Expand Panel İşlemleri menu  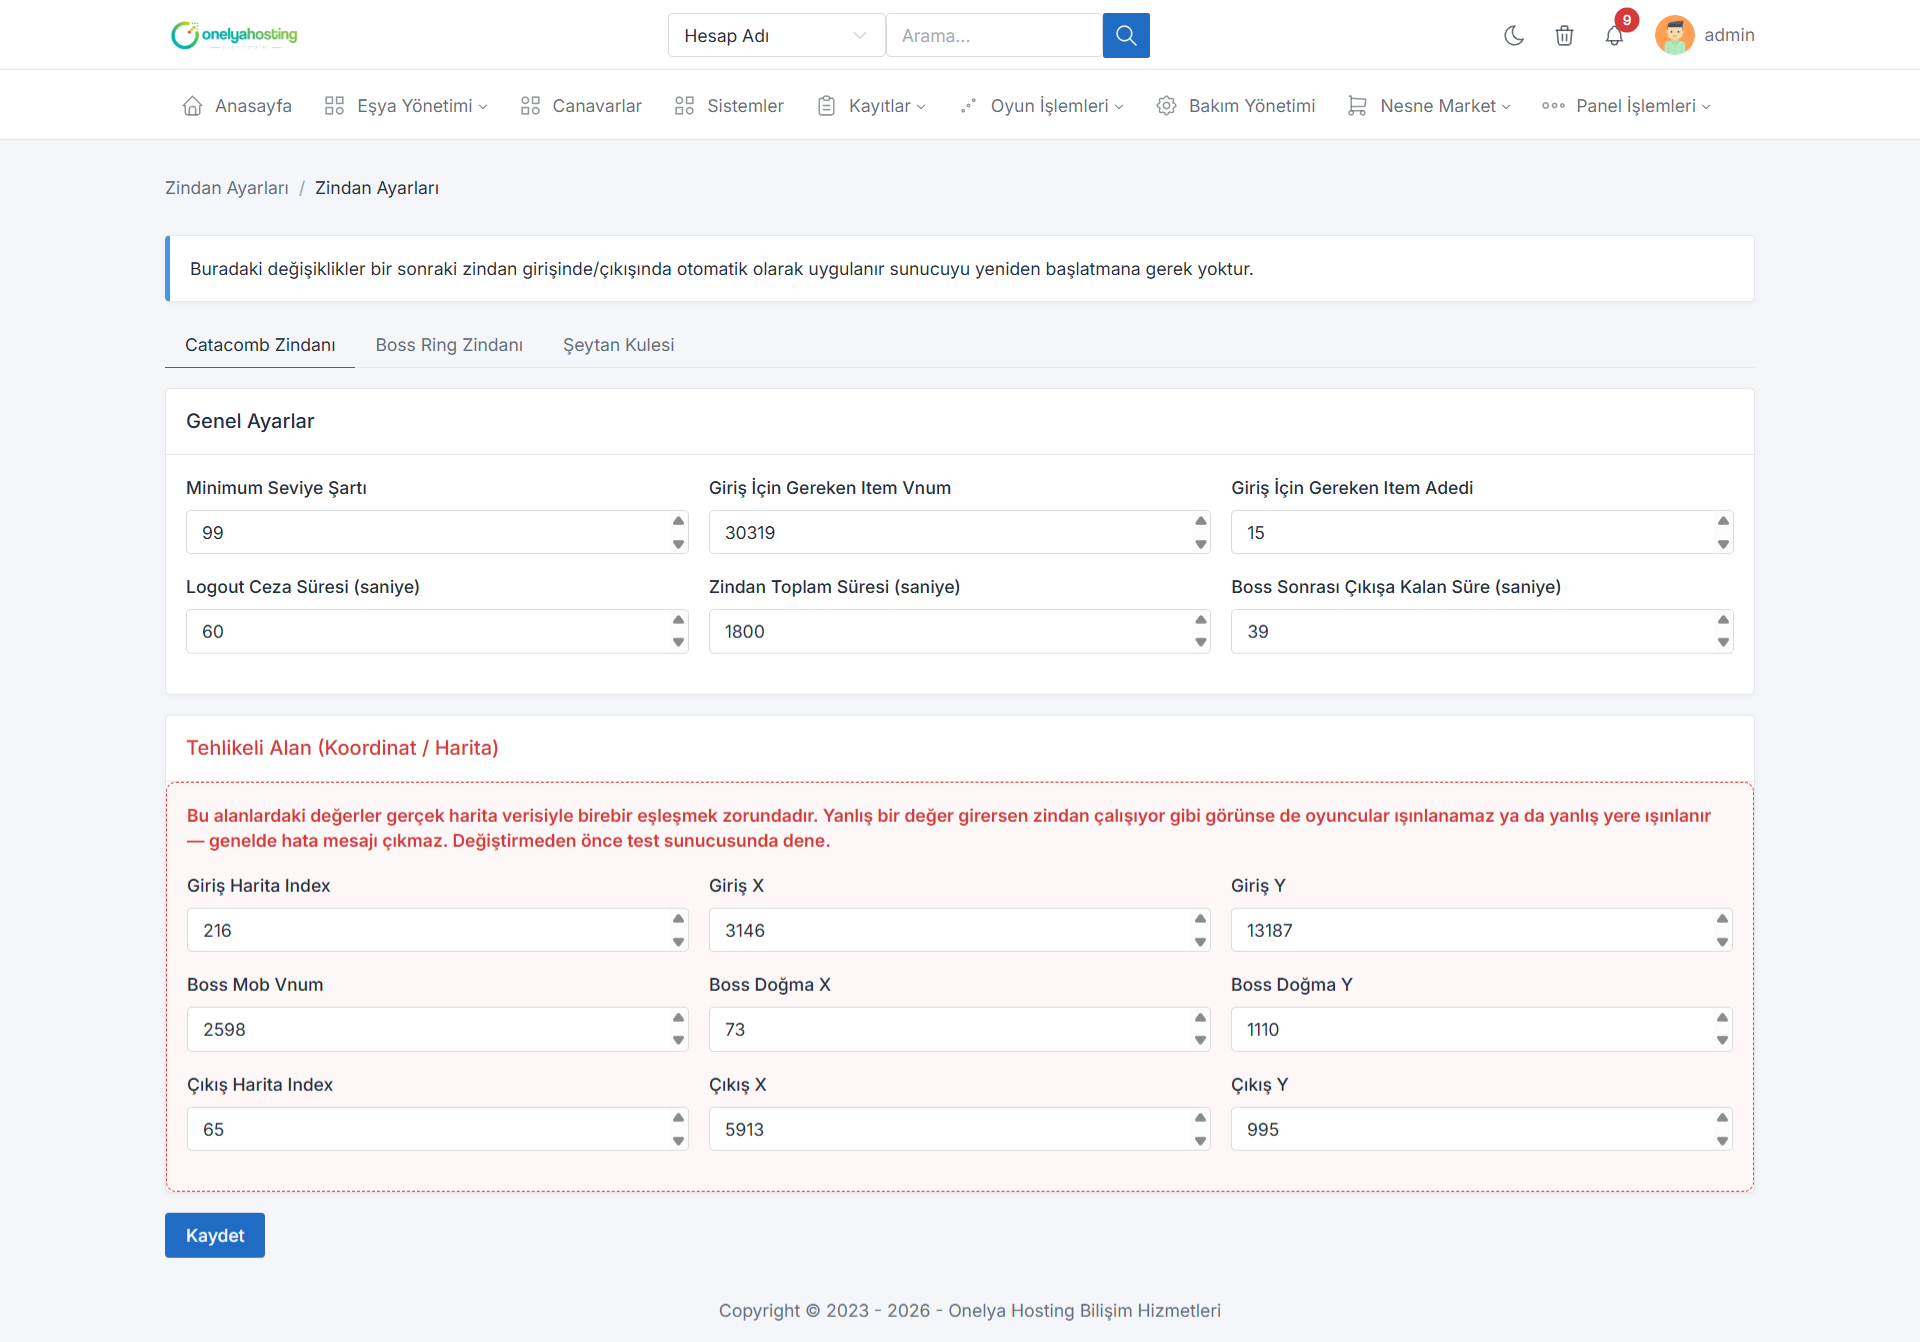[1626, 105]
